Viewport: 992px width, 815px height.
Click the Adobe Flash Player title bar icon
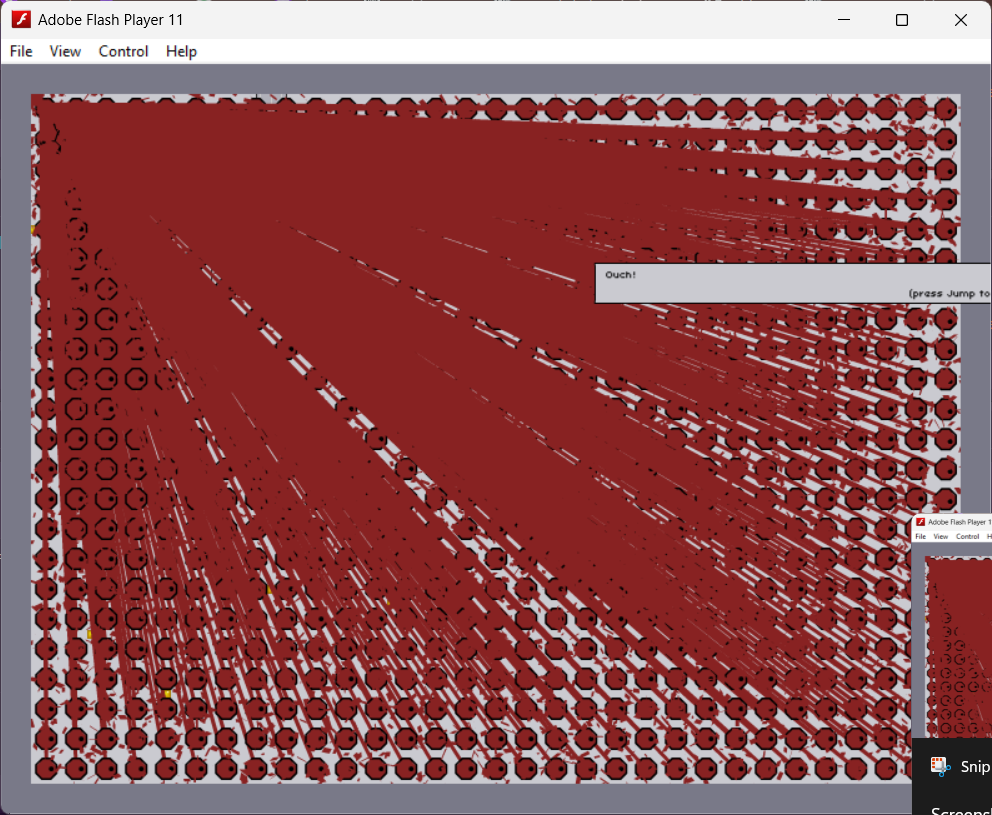(x=22, y=20)
